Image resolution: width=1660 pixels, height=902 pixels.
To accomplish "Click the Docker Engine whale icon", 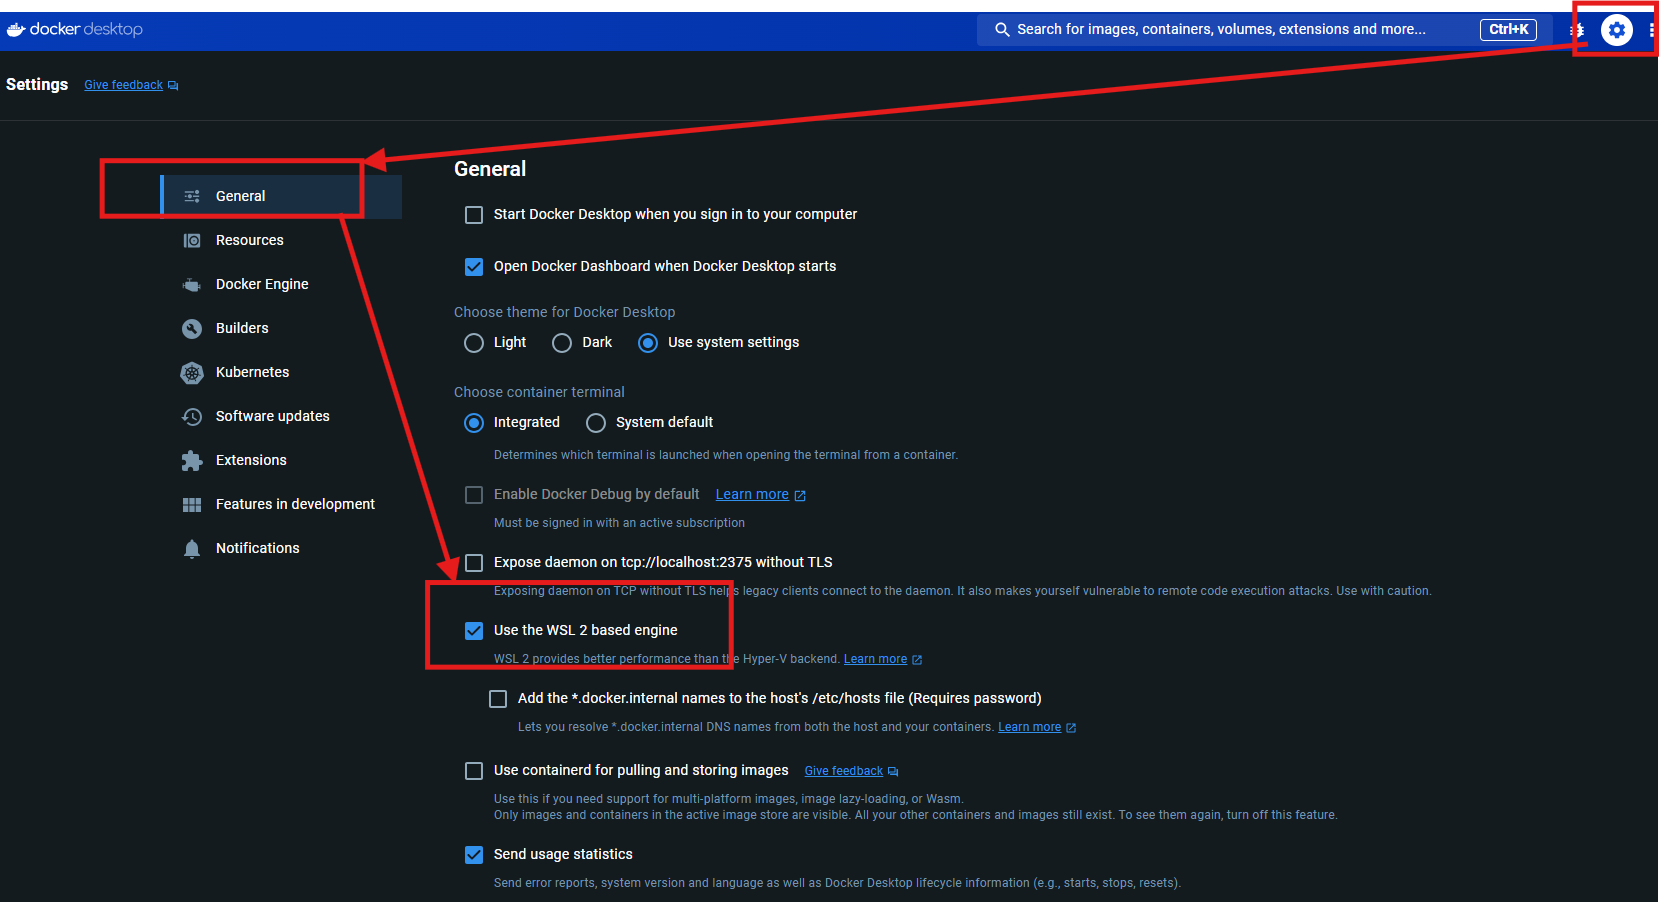I will [x=192, y=285].
